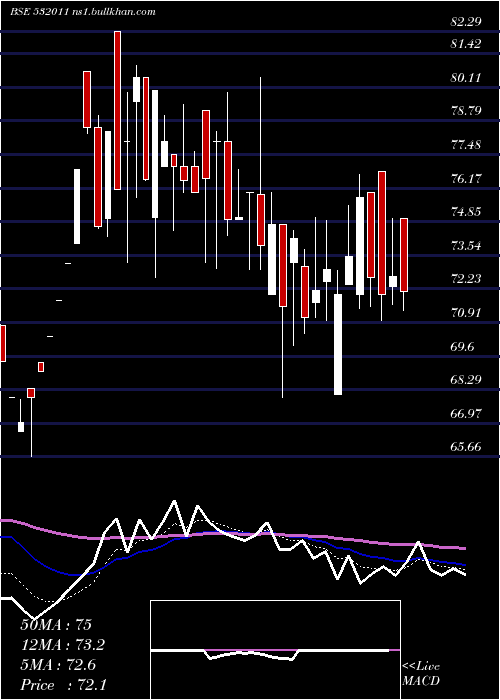This screenshot has height=700, width=500.
Task: Select the 70.91 price axis label
Action: click(466, 312)
